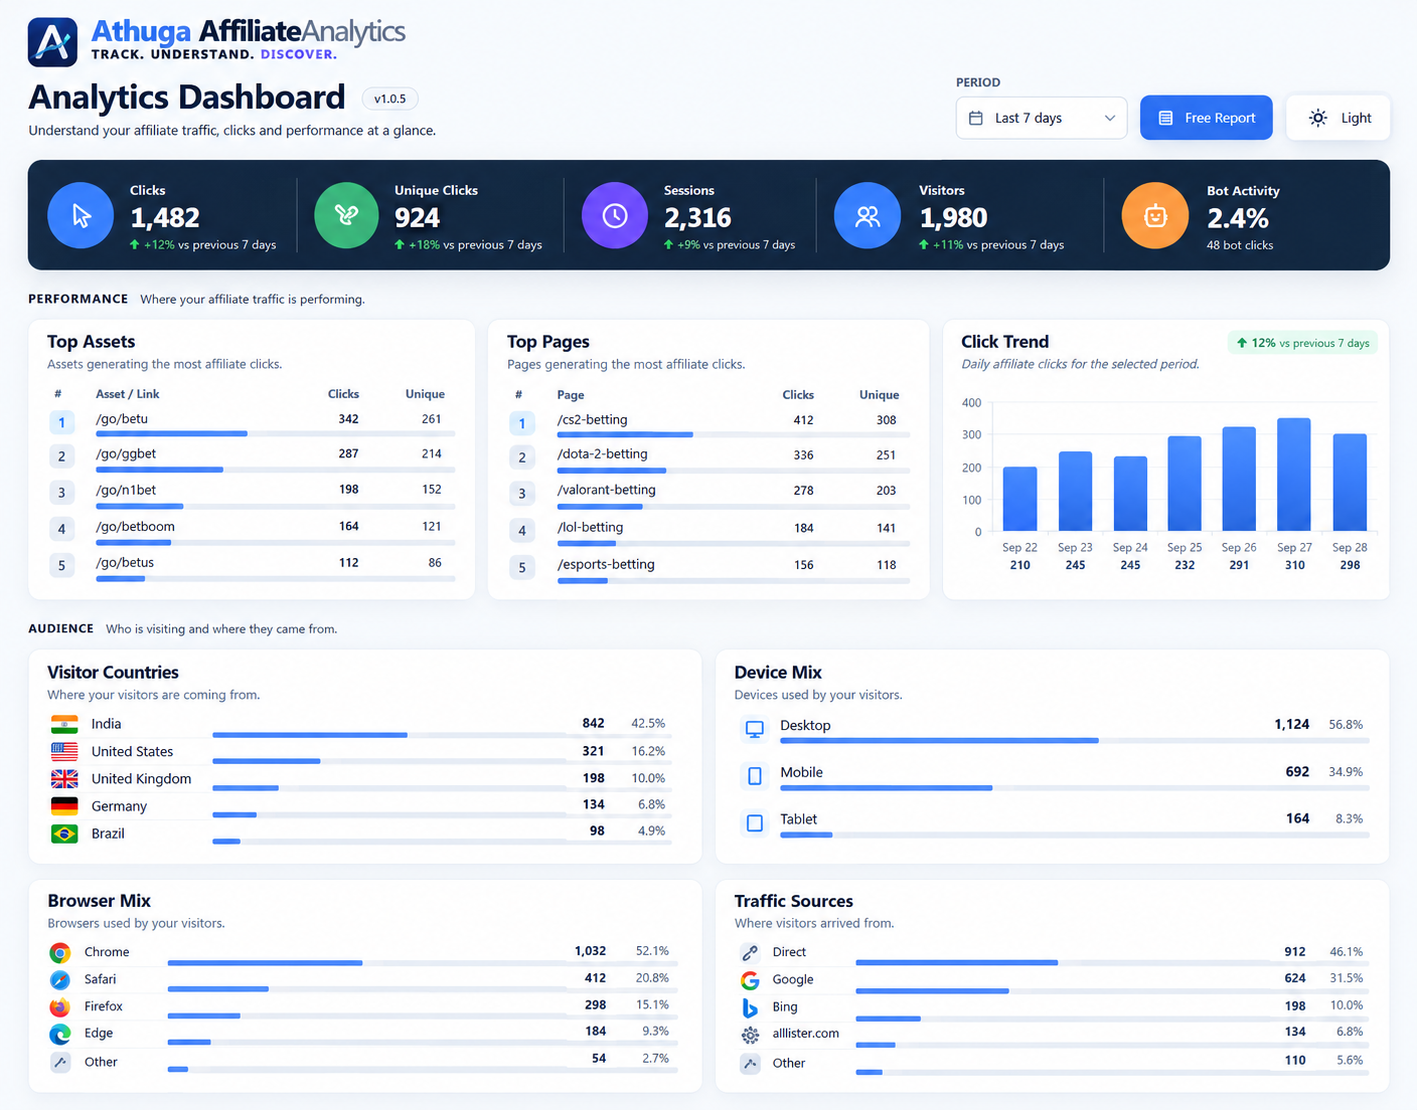Screen dimensions: 1417x1110
Task: Click the India visitors progress bar
Action: (x=441, y=735)
